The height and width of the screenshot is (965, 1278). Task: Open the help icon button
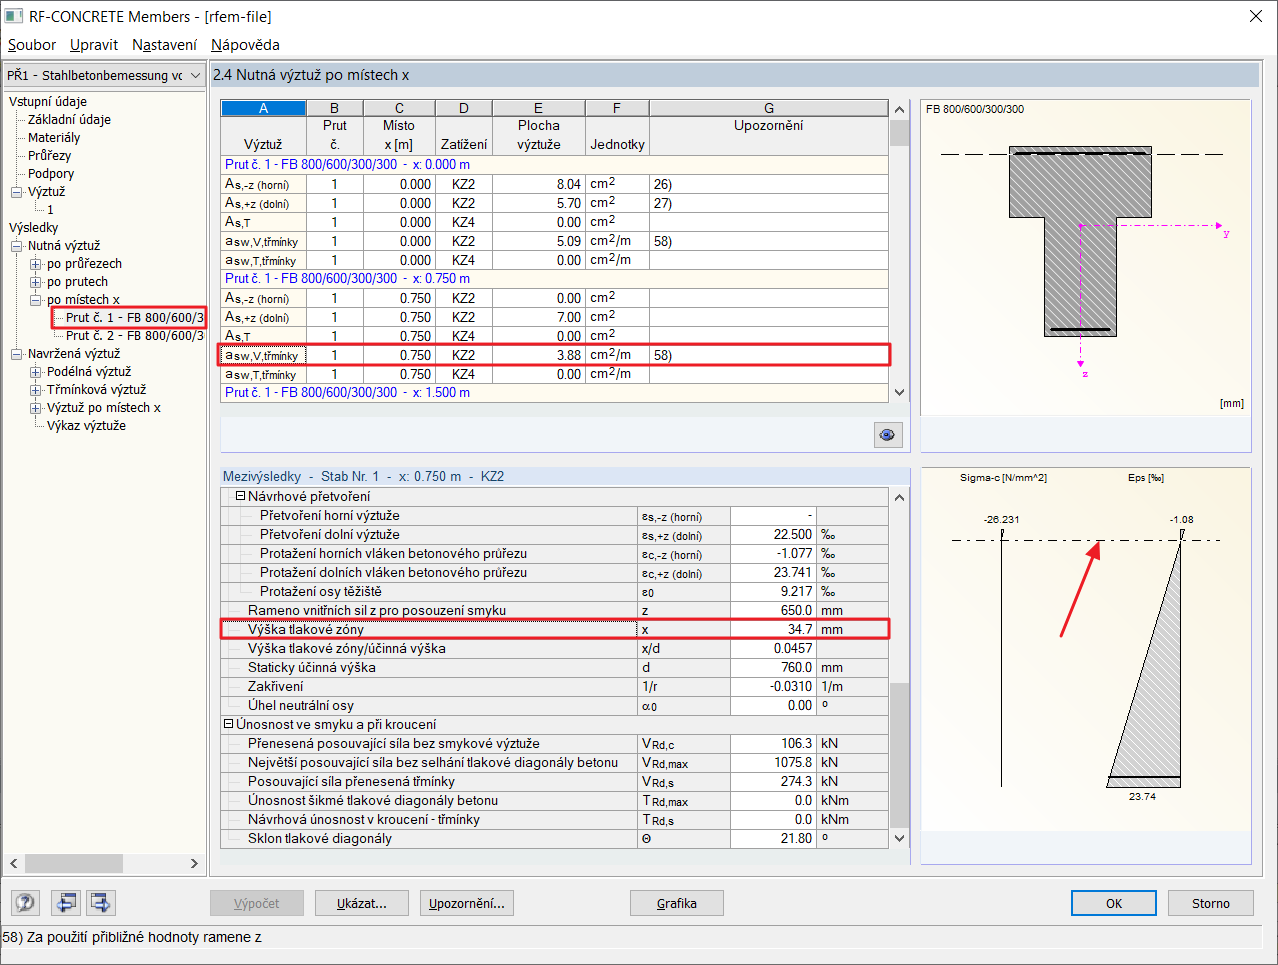[25, 903]
